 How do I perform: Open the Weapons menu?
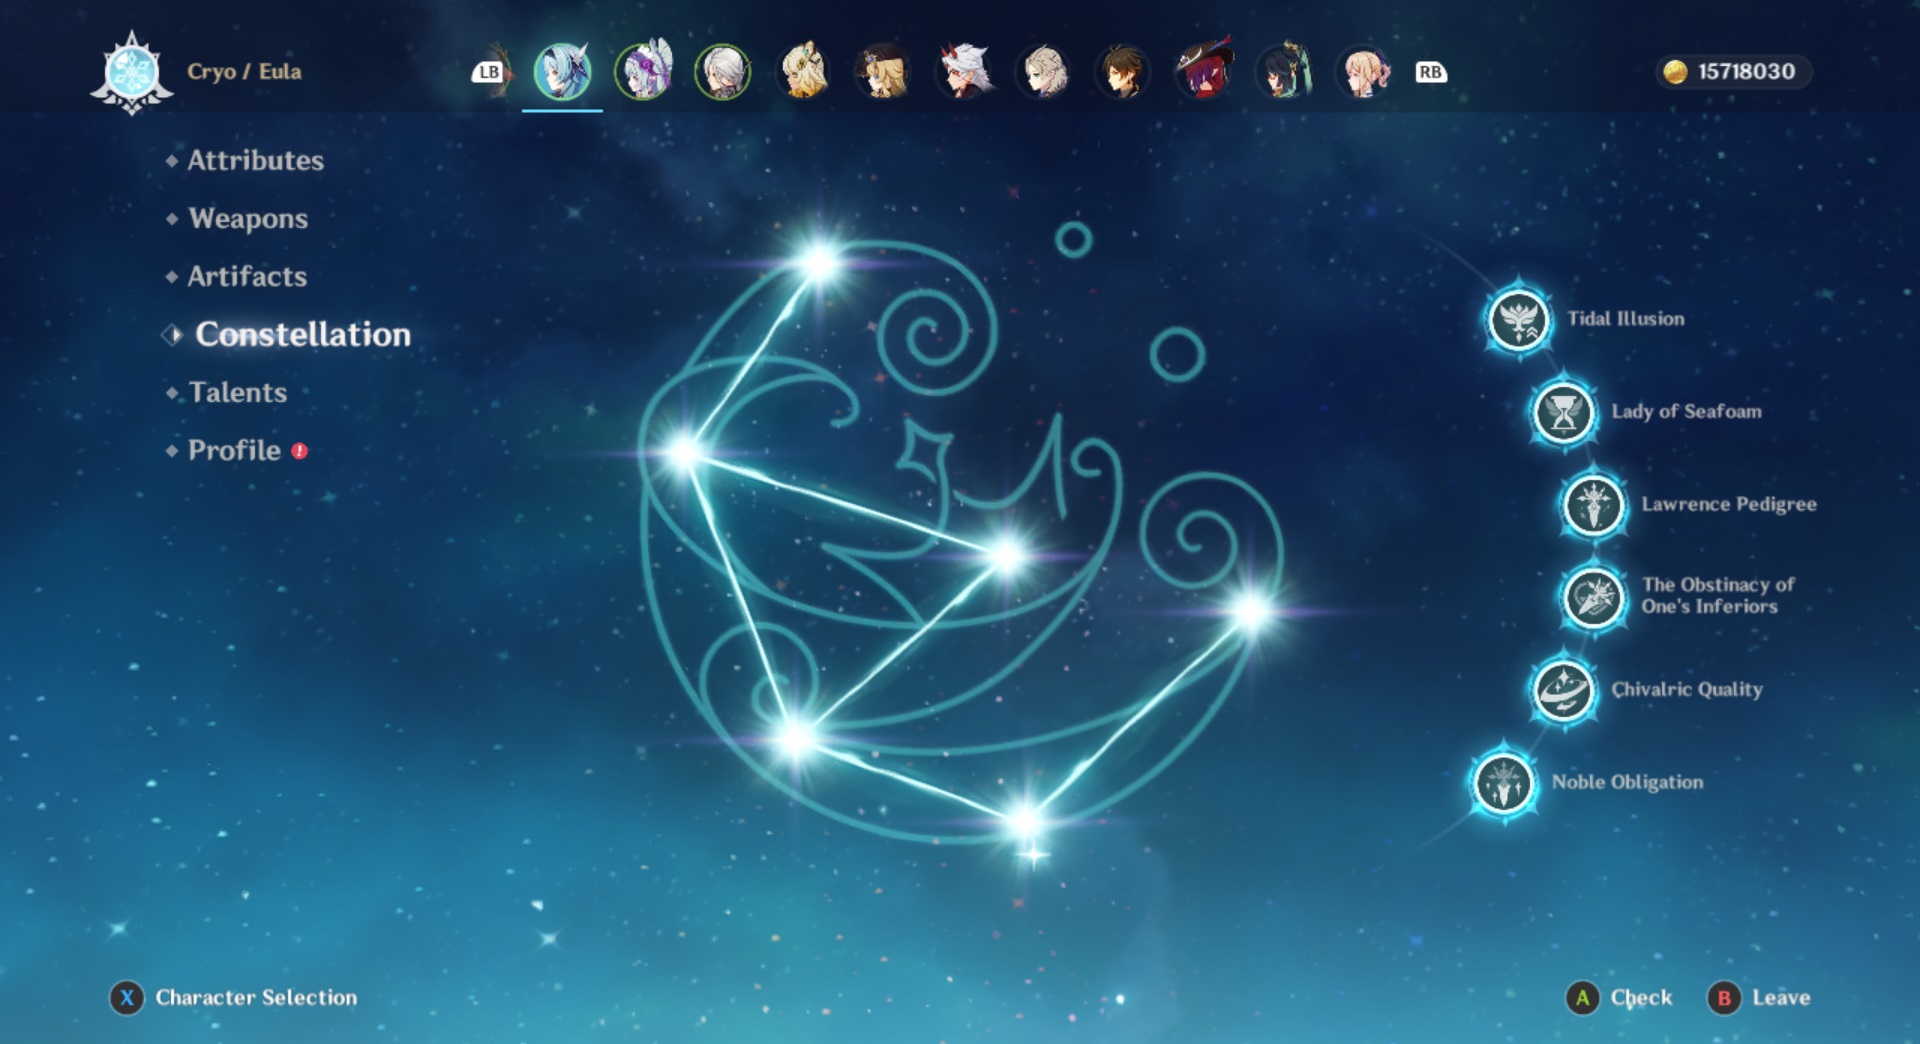tap(248, 218)
